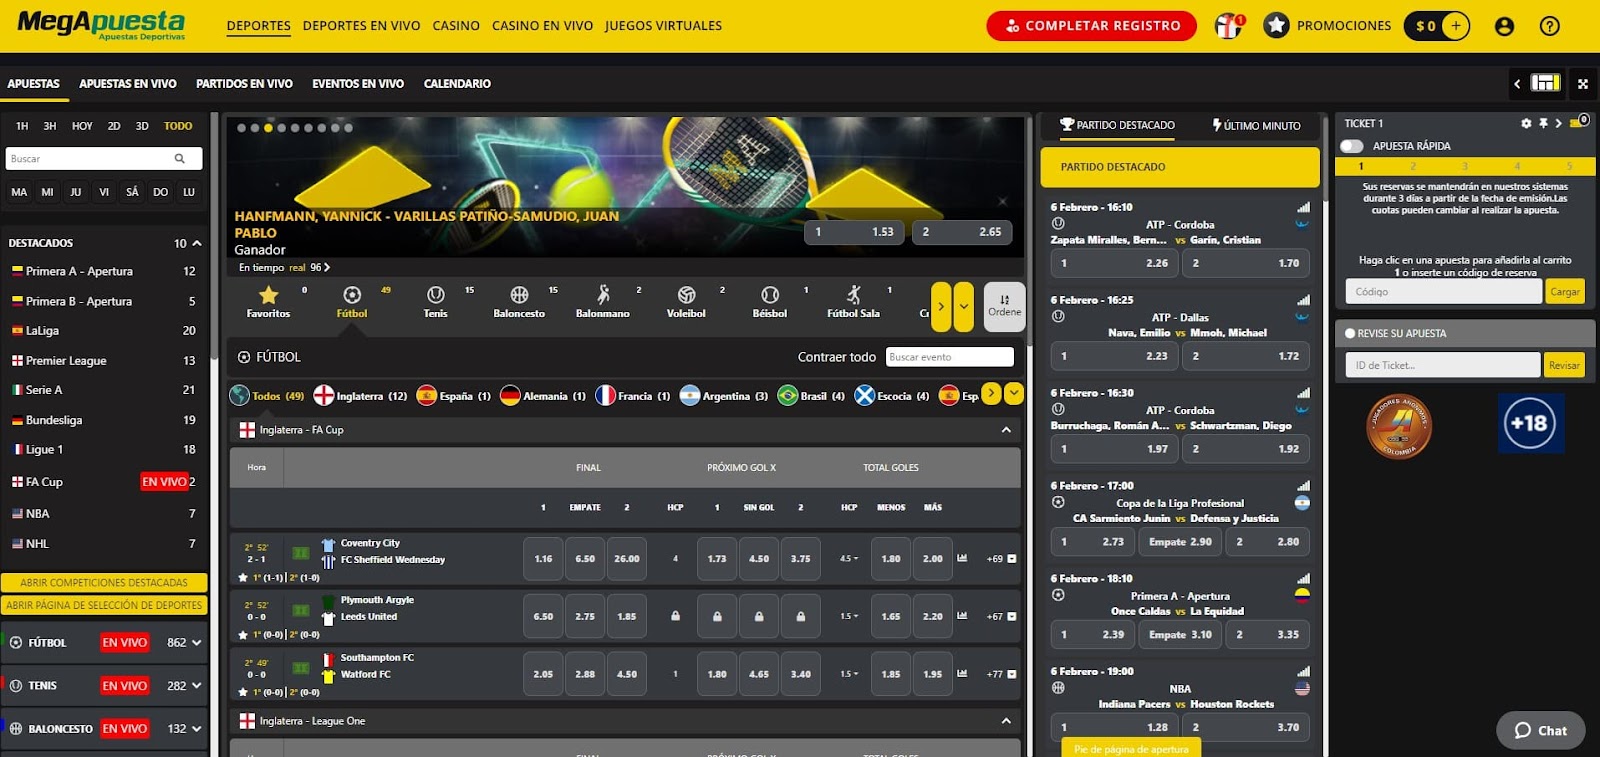Screen dimensions: 1600x757
Task: Select the HOY time filter
Action: [82, 126]
